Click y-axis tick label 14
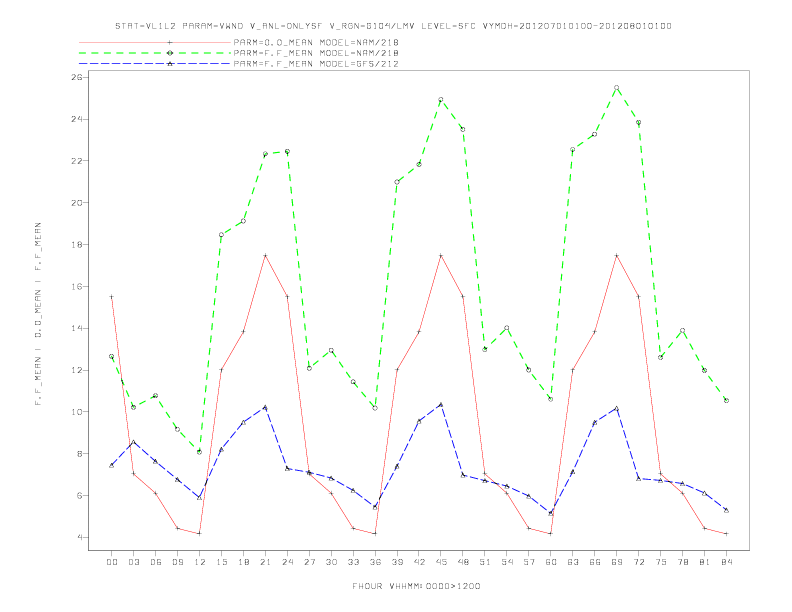 pos(77,328)
